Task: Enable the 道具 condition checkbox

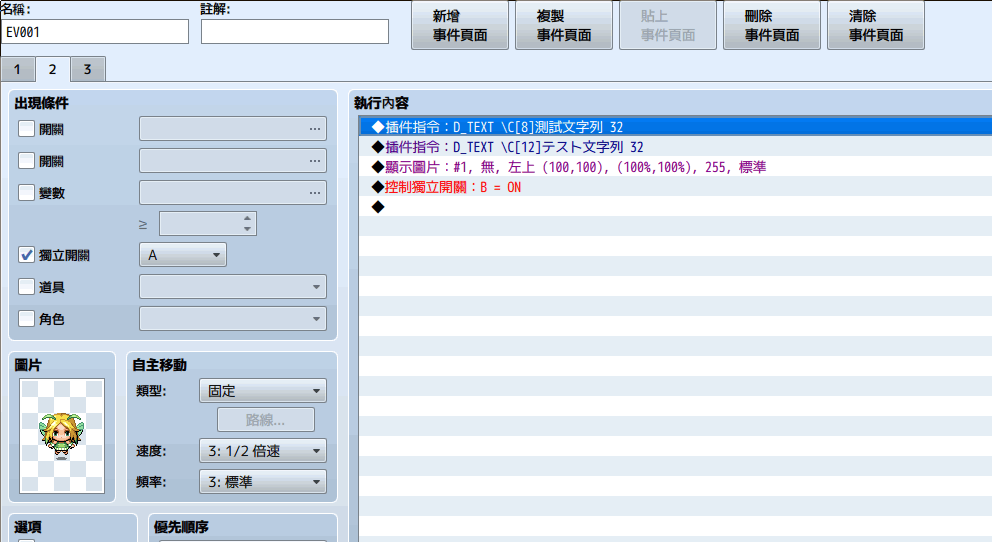Action: point(27,286)
